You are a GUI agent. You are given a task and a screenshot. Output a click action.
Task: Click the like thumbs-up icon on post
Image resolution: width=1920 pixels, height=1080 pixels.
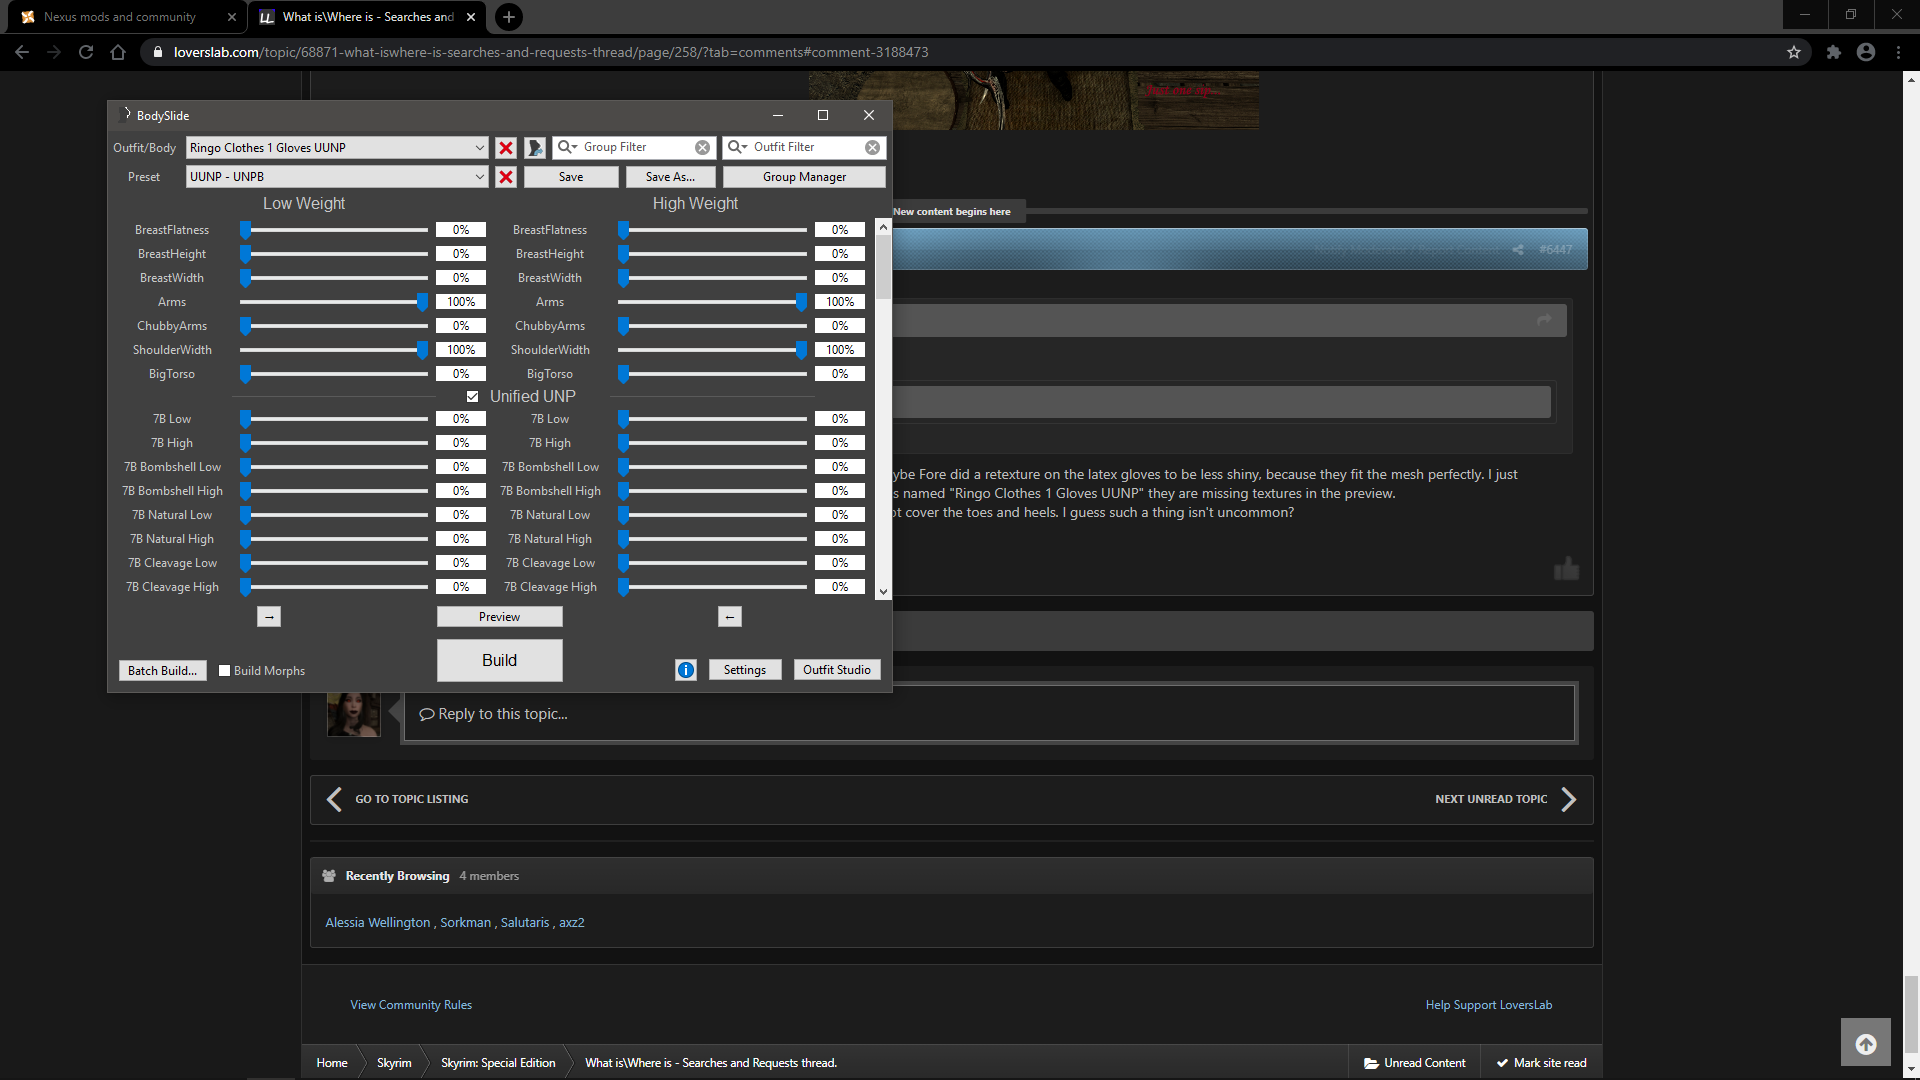(1566, 568)
